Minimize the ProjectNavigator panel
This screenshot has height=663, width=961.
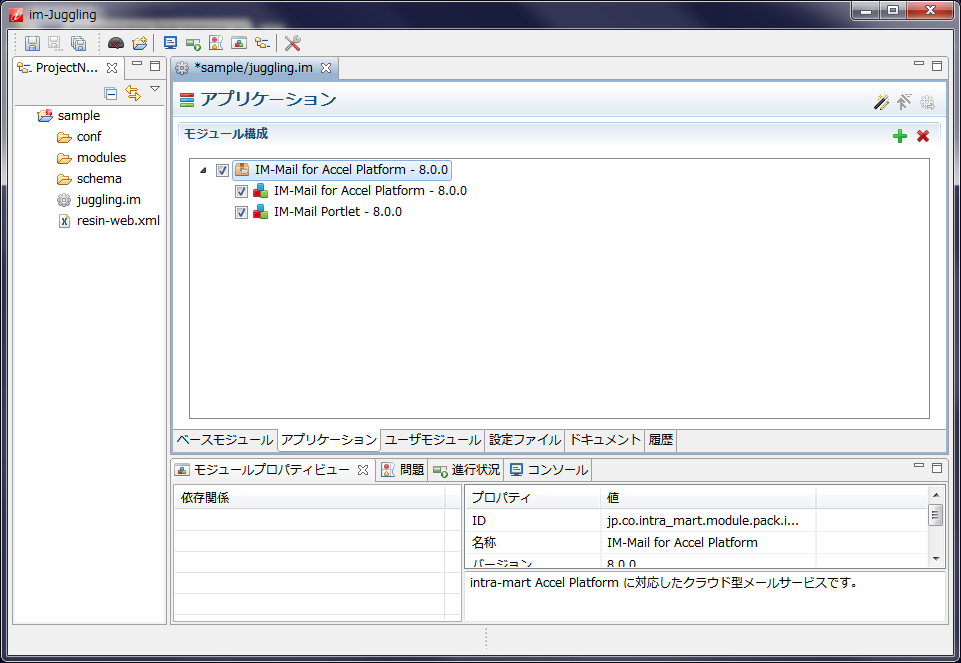click(137, 64)
